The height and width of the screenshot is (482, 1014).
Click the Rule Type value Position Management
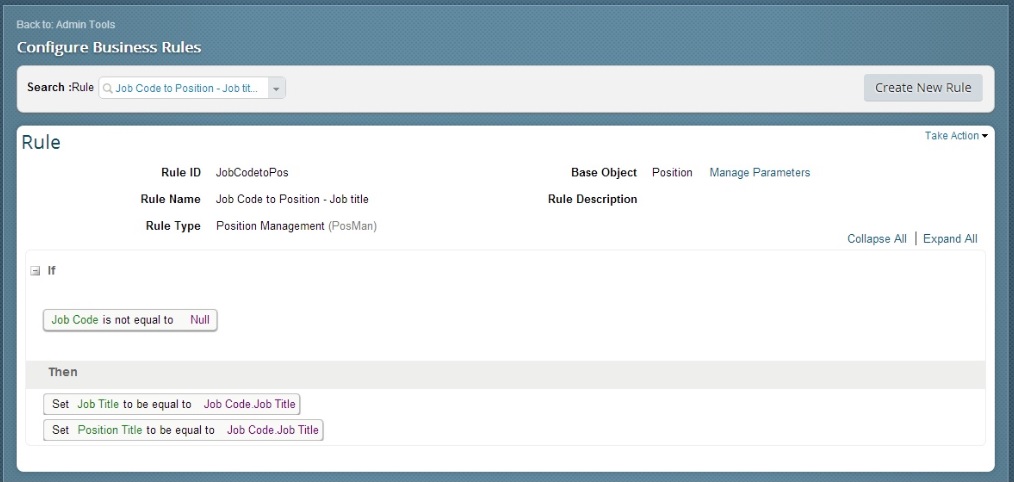pos(270,226)
